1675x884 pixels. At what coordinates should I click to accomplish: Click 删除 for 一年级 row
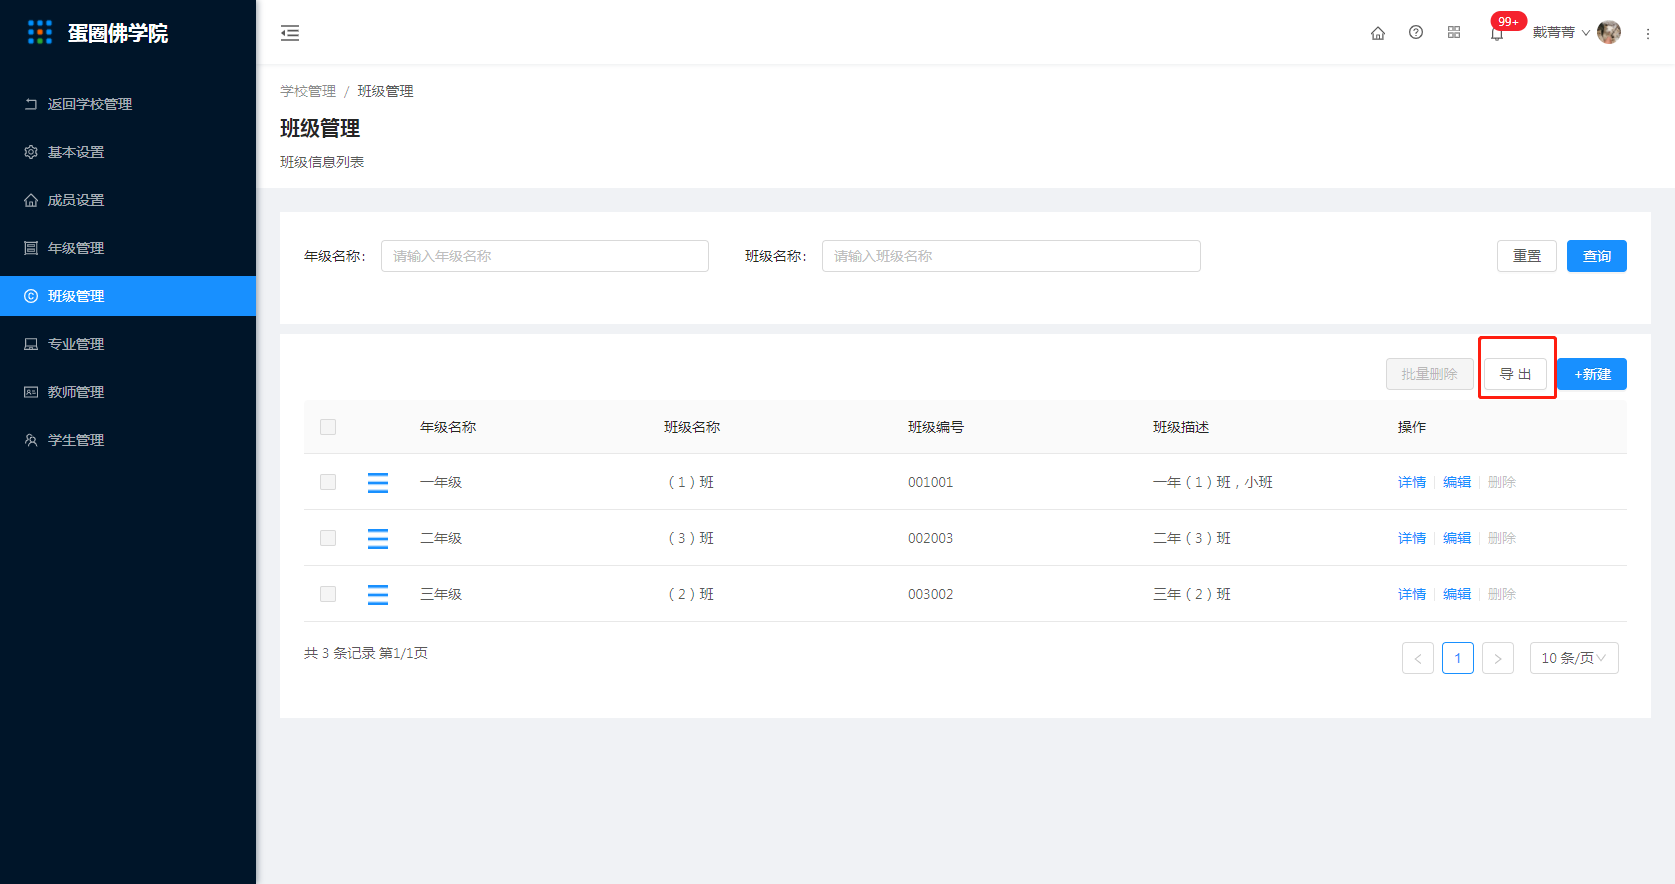click(1502, 482)
